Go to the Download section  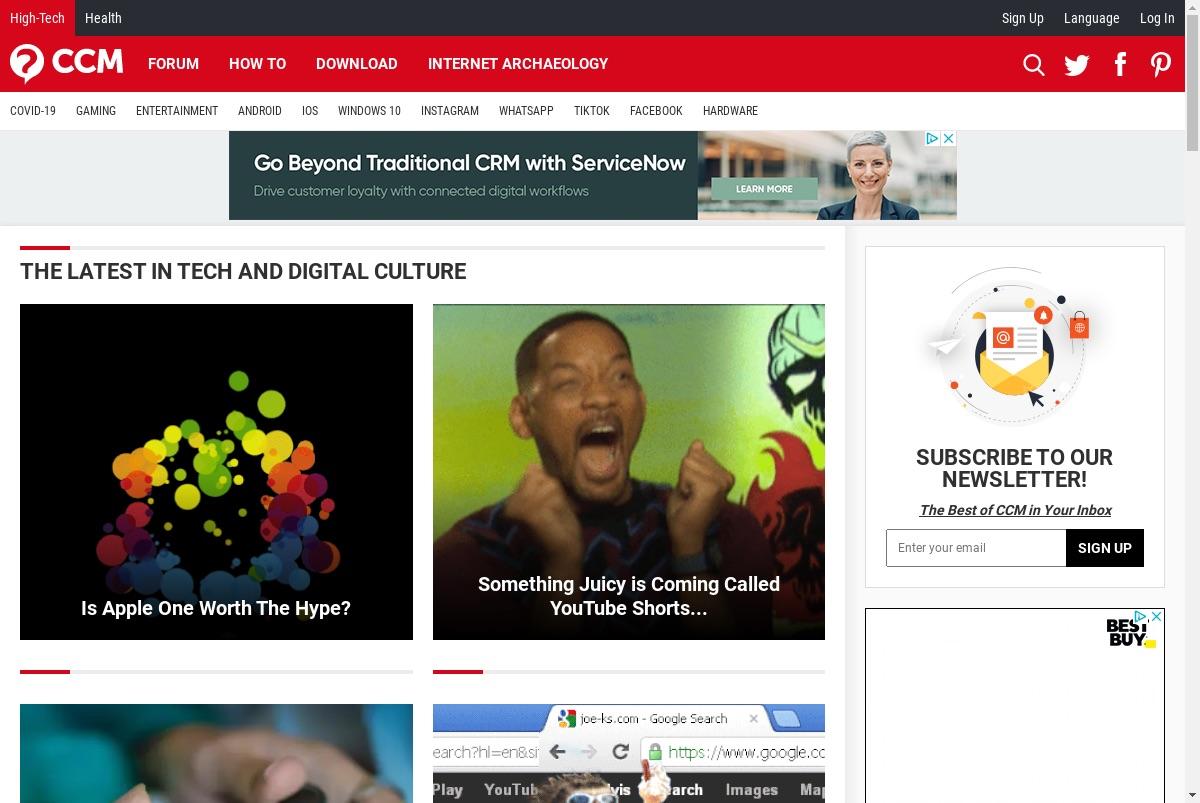pyautogui.click(x=357, y=64)
